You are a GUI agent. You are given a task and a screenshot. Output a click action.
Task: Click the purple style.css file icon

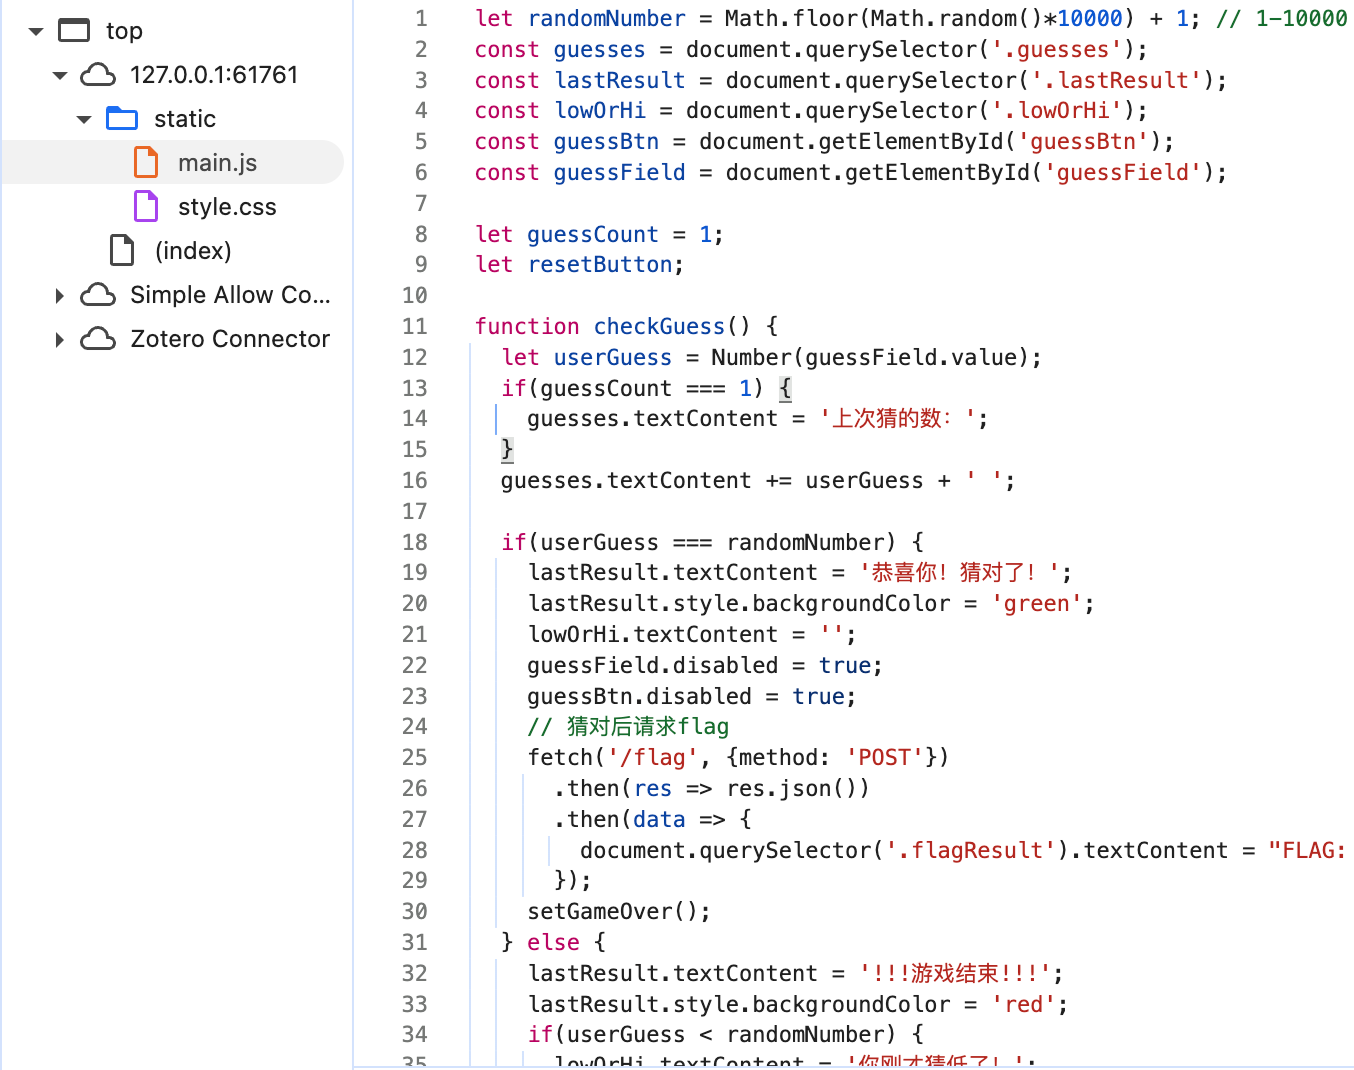[146, 207]
